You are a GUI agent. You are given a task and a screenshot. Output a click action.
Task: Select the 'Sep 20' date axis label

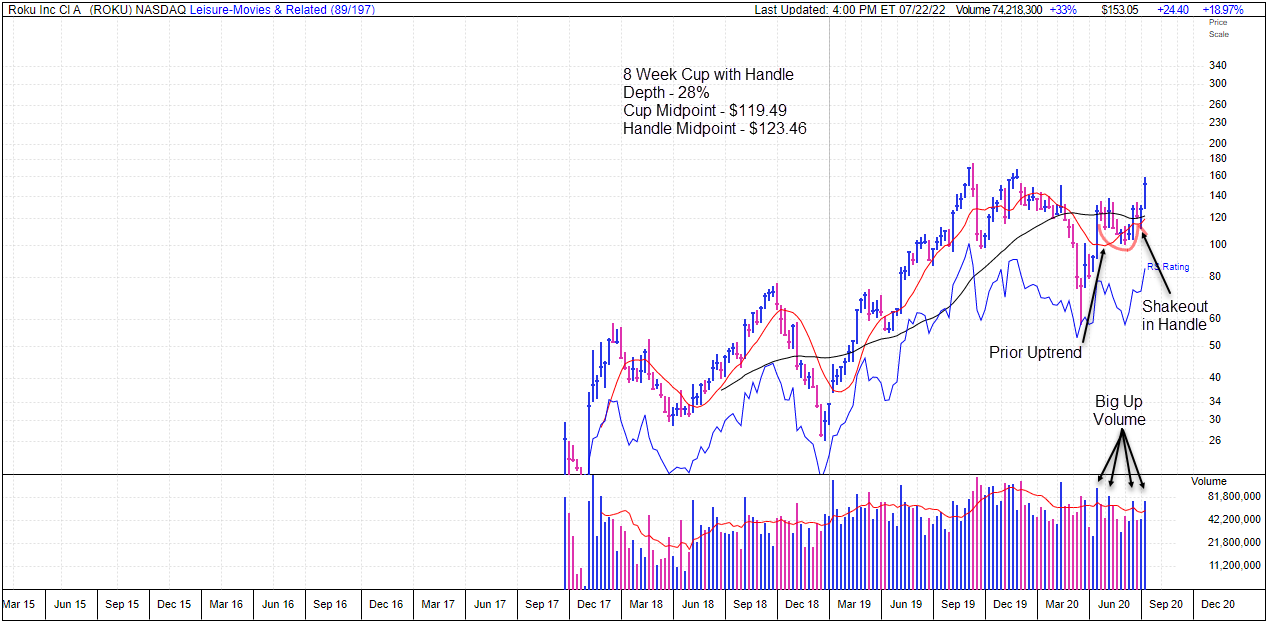click(x=1166, y=604)
